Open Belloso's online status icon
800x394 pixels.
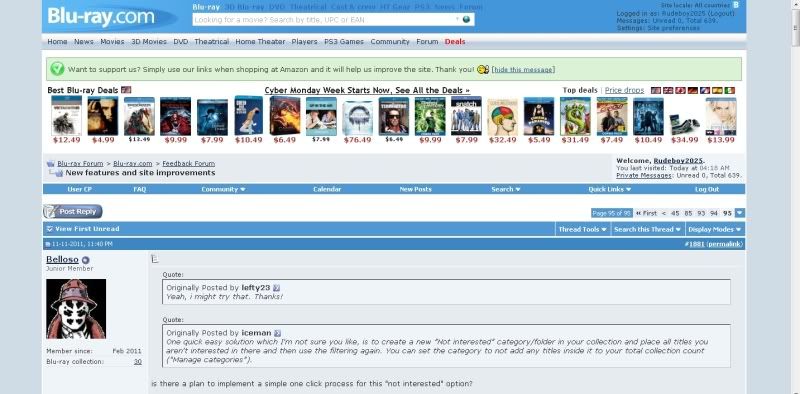(85, 260)
